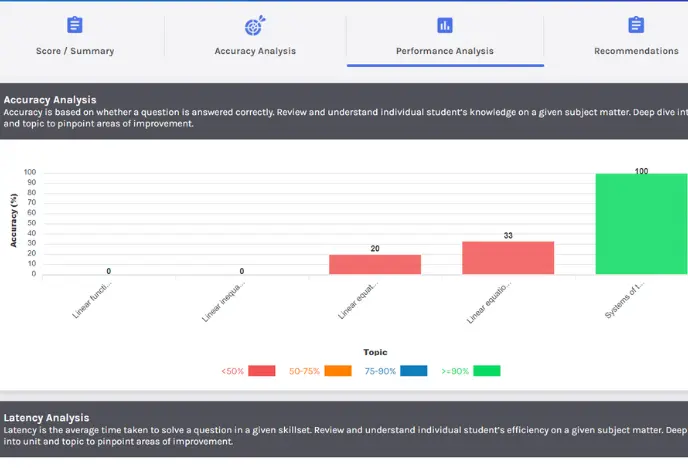Viewport: 688px width, 468px height.
Task: Toggle the green >=90% legend swatch
Action: point(487,371)
